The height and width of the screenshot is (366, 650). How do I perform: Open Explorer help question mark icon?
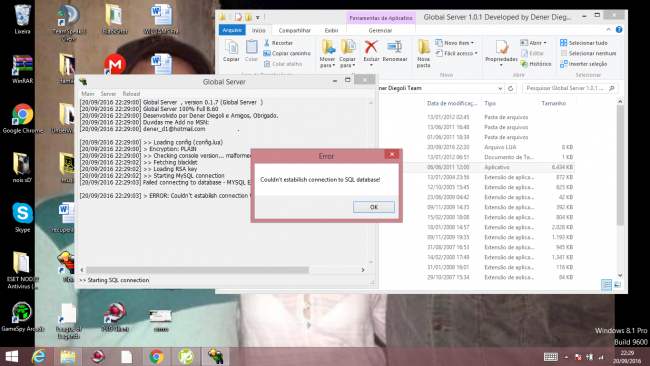click(619, 29)
